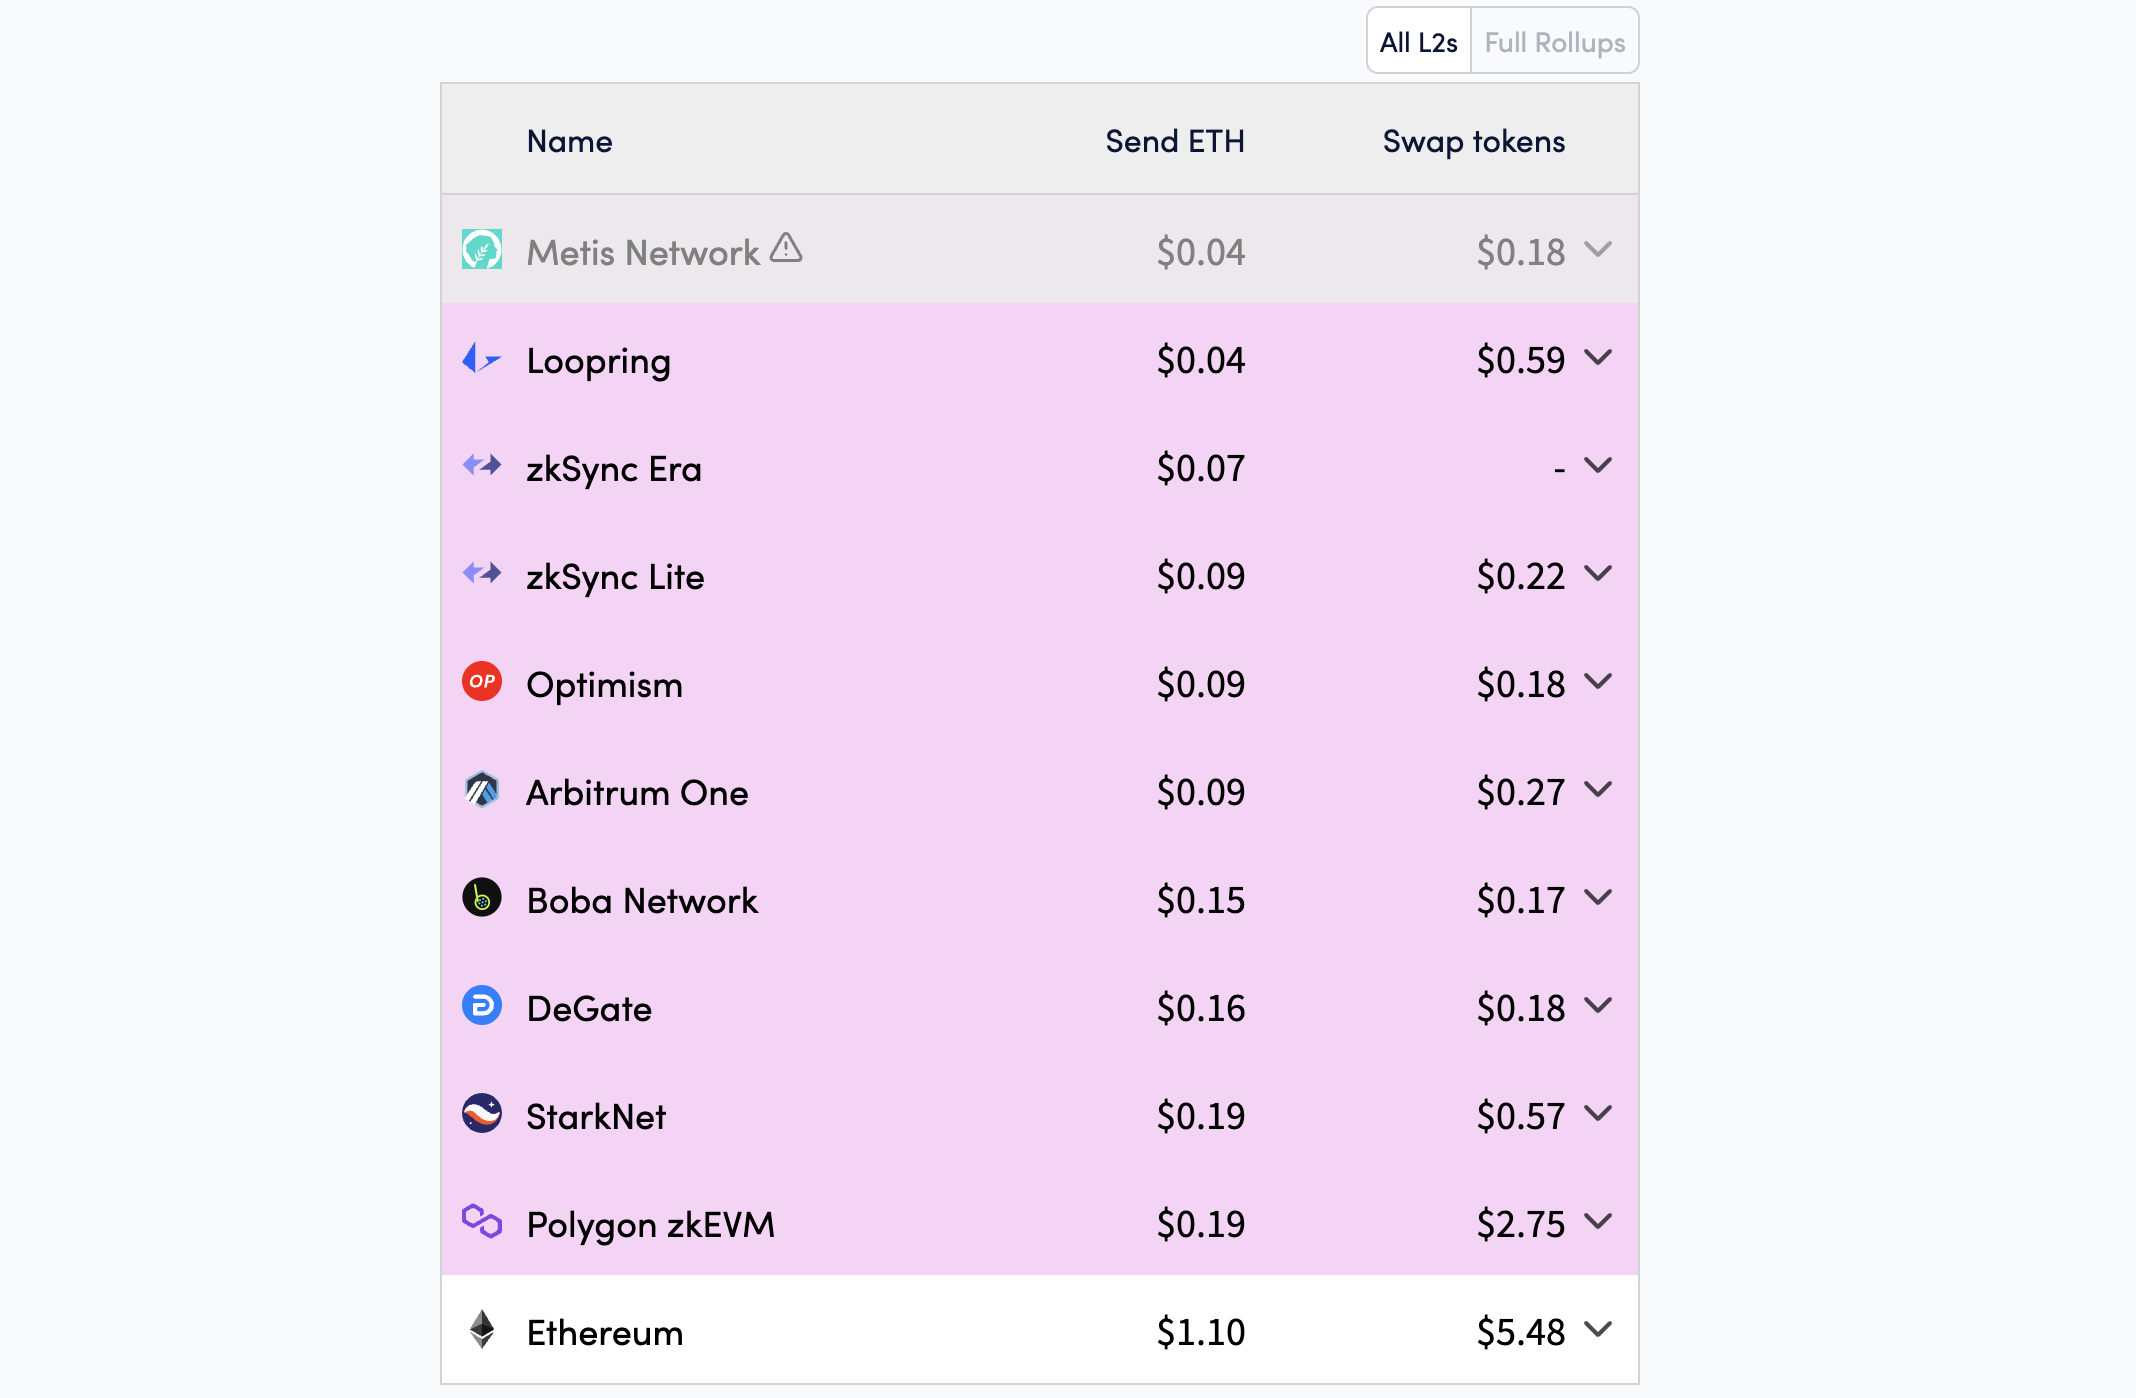The width and height of the screenshot is (2136, 1398).
Task: Click the Name column header
Action: (569, 141)
